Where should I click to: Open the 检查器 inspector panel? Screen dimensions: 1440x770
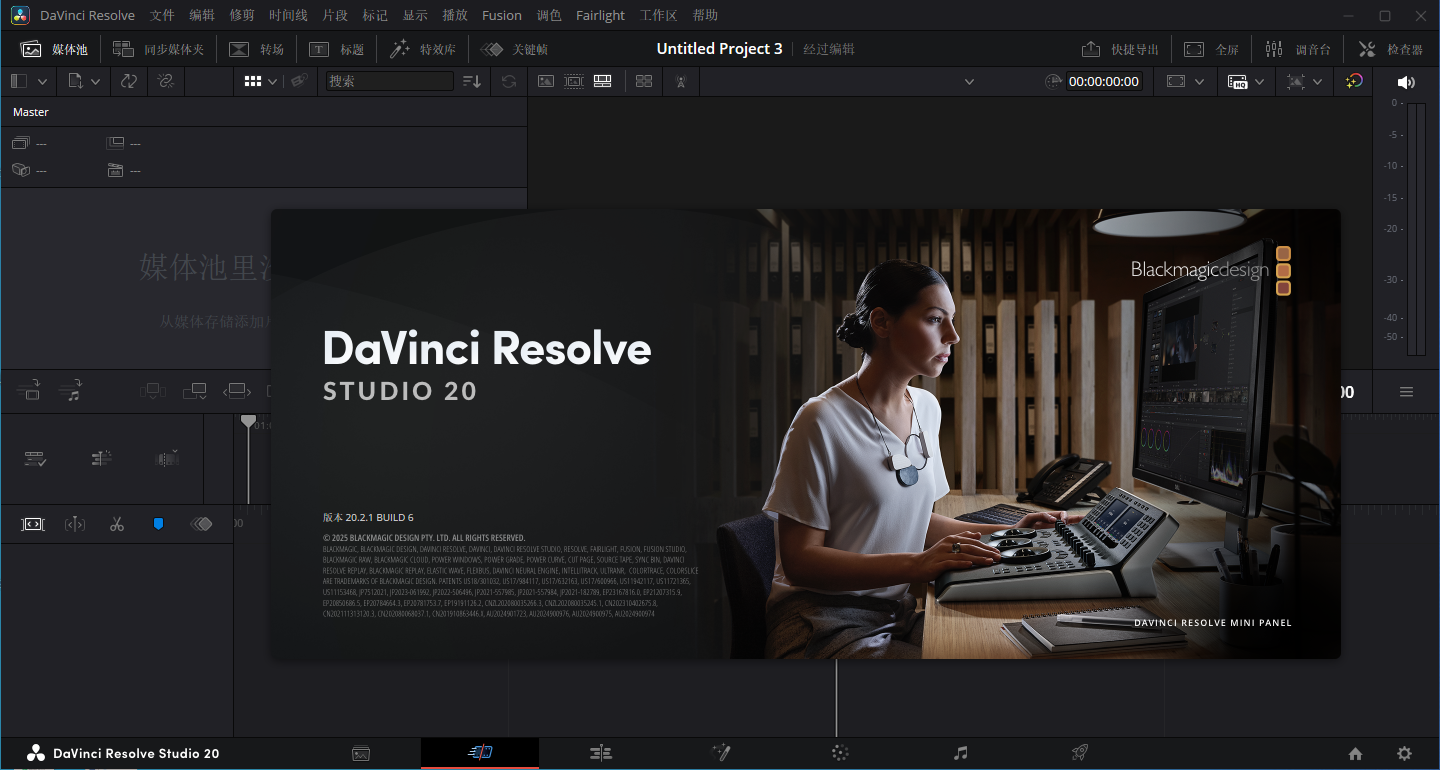[1391, 49]
